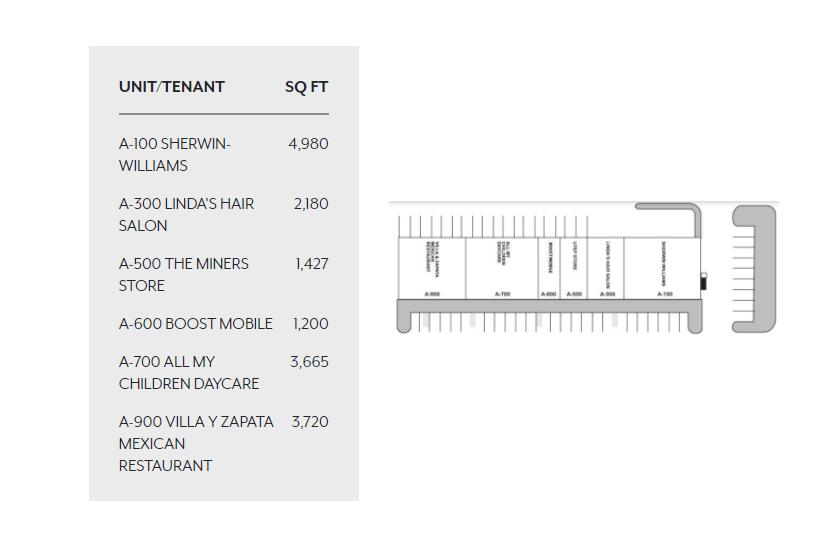The image size is (830, 535).
Task: Click the 2,180 square footage value
Action: [x=311, y=204]
